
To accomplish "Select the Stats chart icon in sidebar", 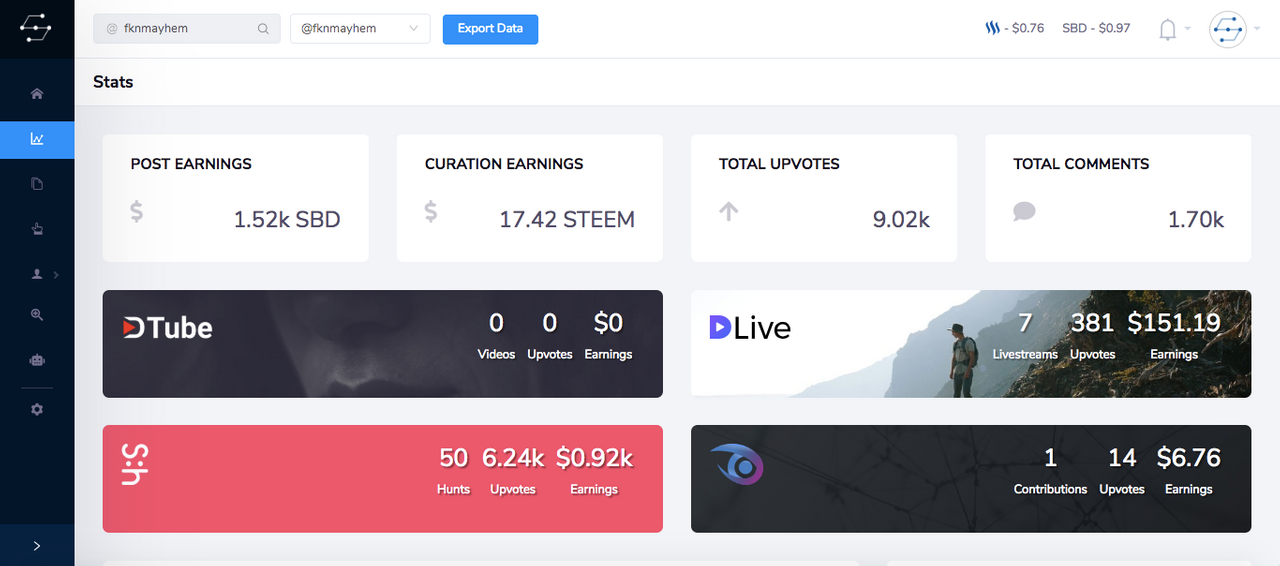I will pos(37,139).
